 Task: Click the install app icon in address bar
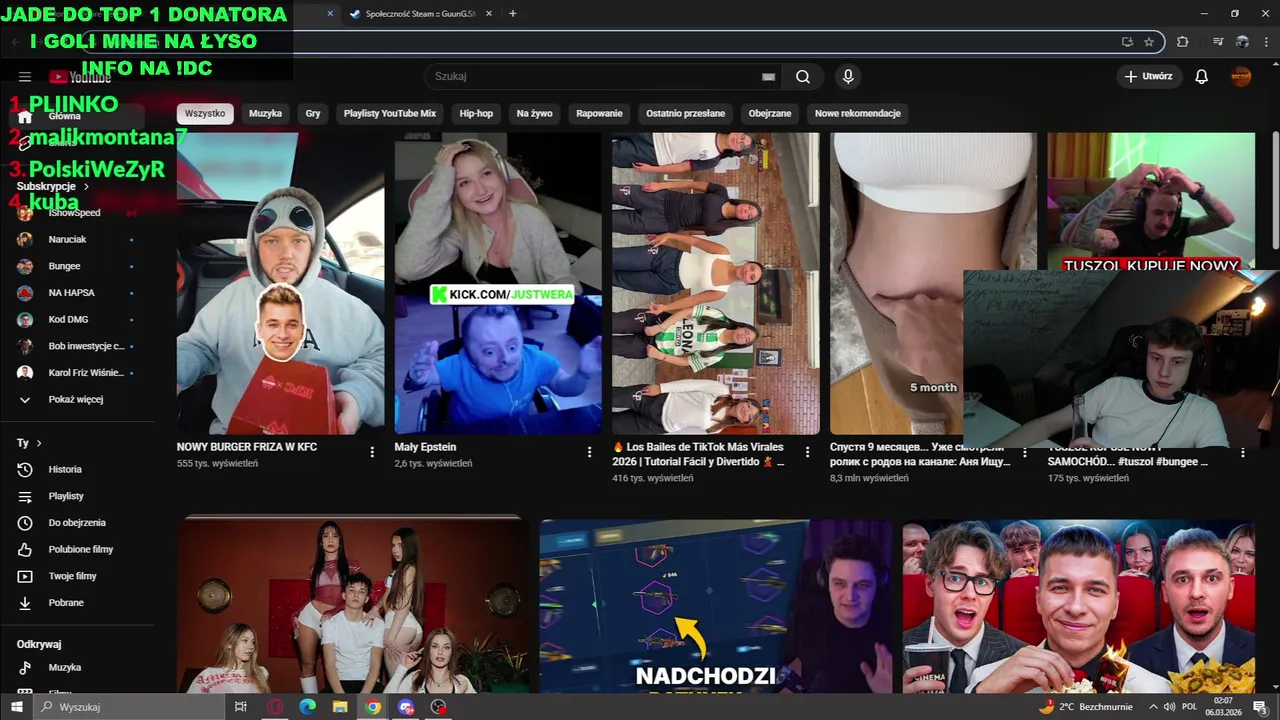1127,42
